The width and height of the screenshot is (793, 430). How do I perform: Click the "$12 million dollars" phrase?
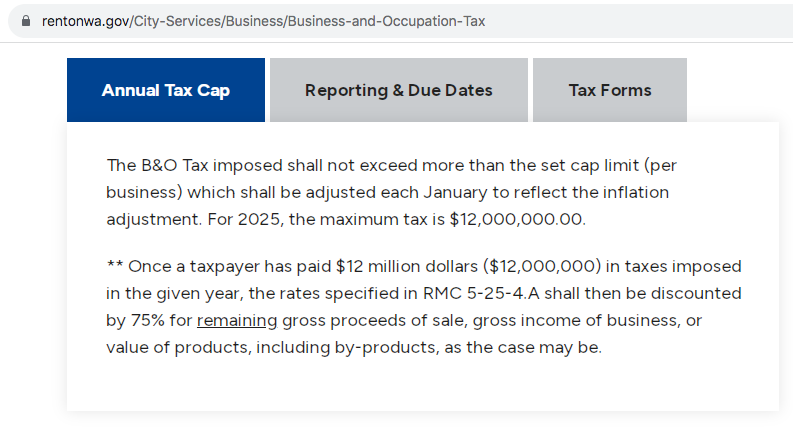[405, 267]
